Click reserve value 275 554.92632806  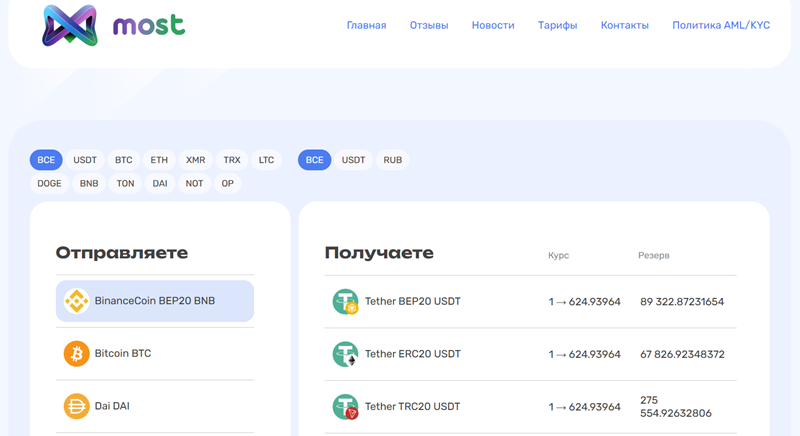click(x=676, y=406)
